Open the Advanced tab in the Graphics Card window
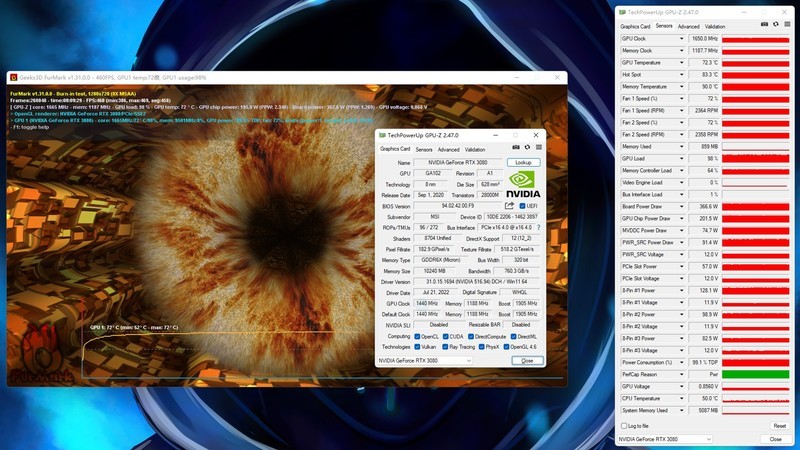 448,149
